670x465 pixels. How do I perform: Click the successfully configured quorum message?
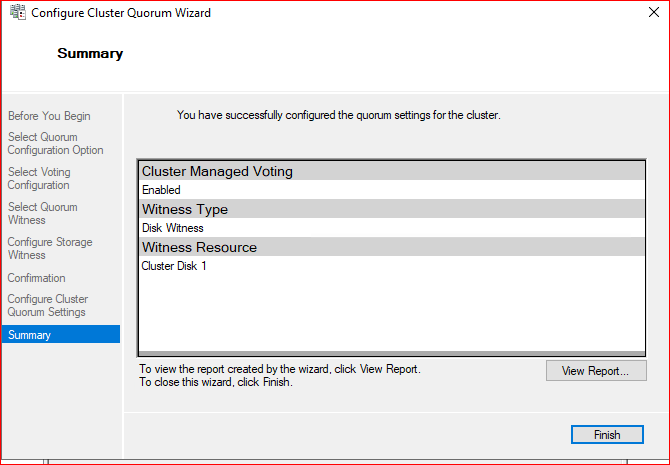point(338,115)
